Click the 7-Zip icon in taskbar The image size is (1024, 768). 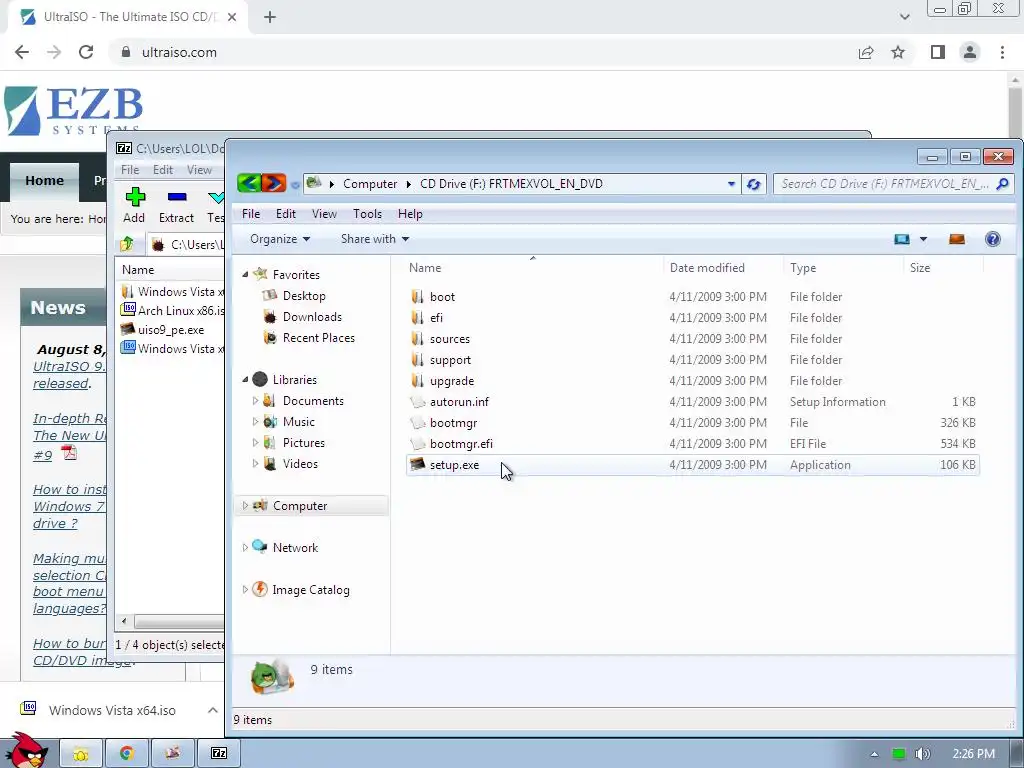pyautogui.click(x=219, y=754)
